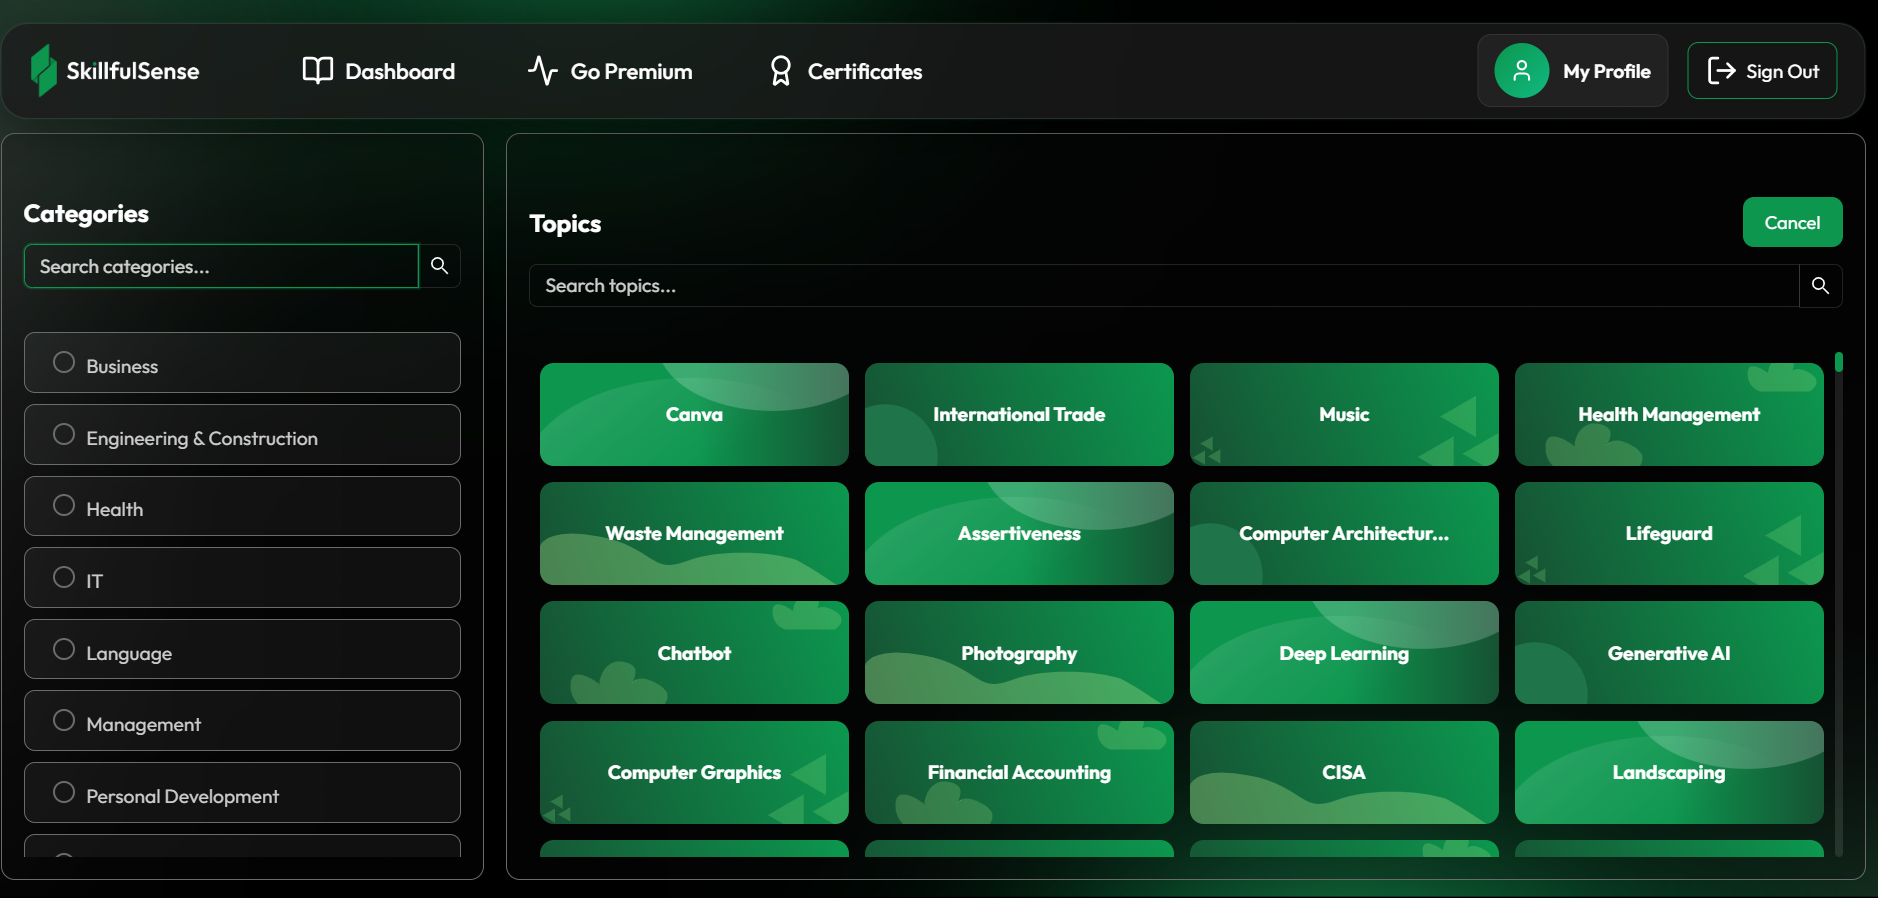Choose the CISA topic card
Viewport: 1878px width, 898px height.
click(1344, 772)
